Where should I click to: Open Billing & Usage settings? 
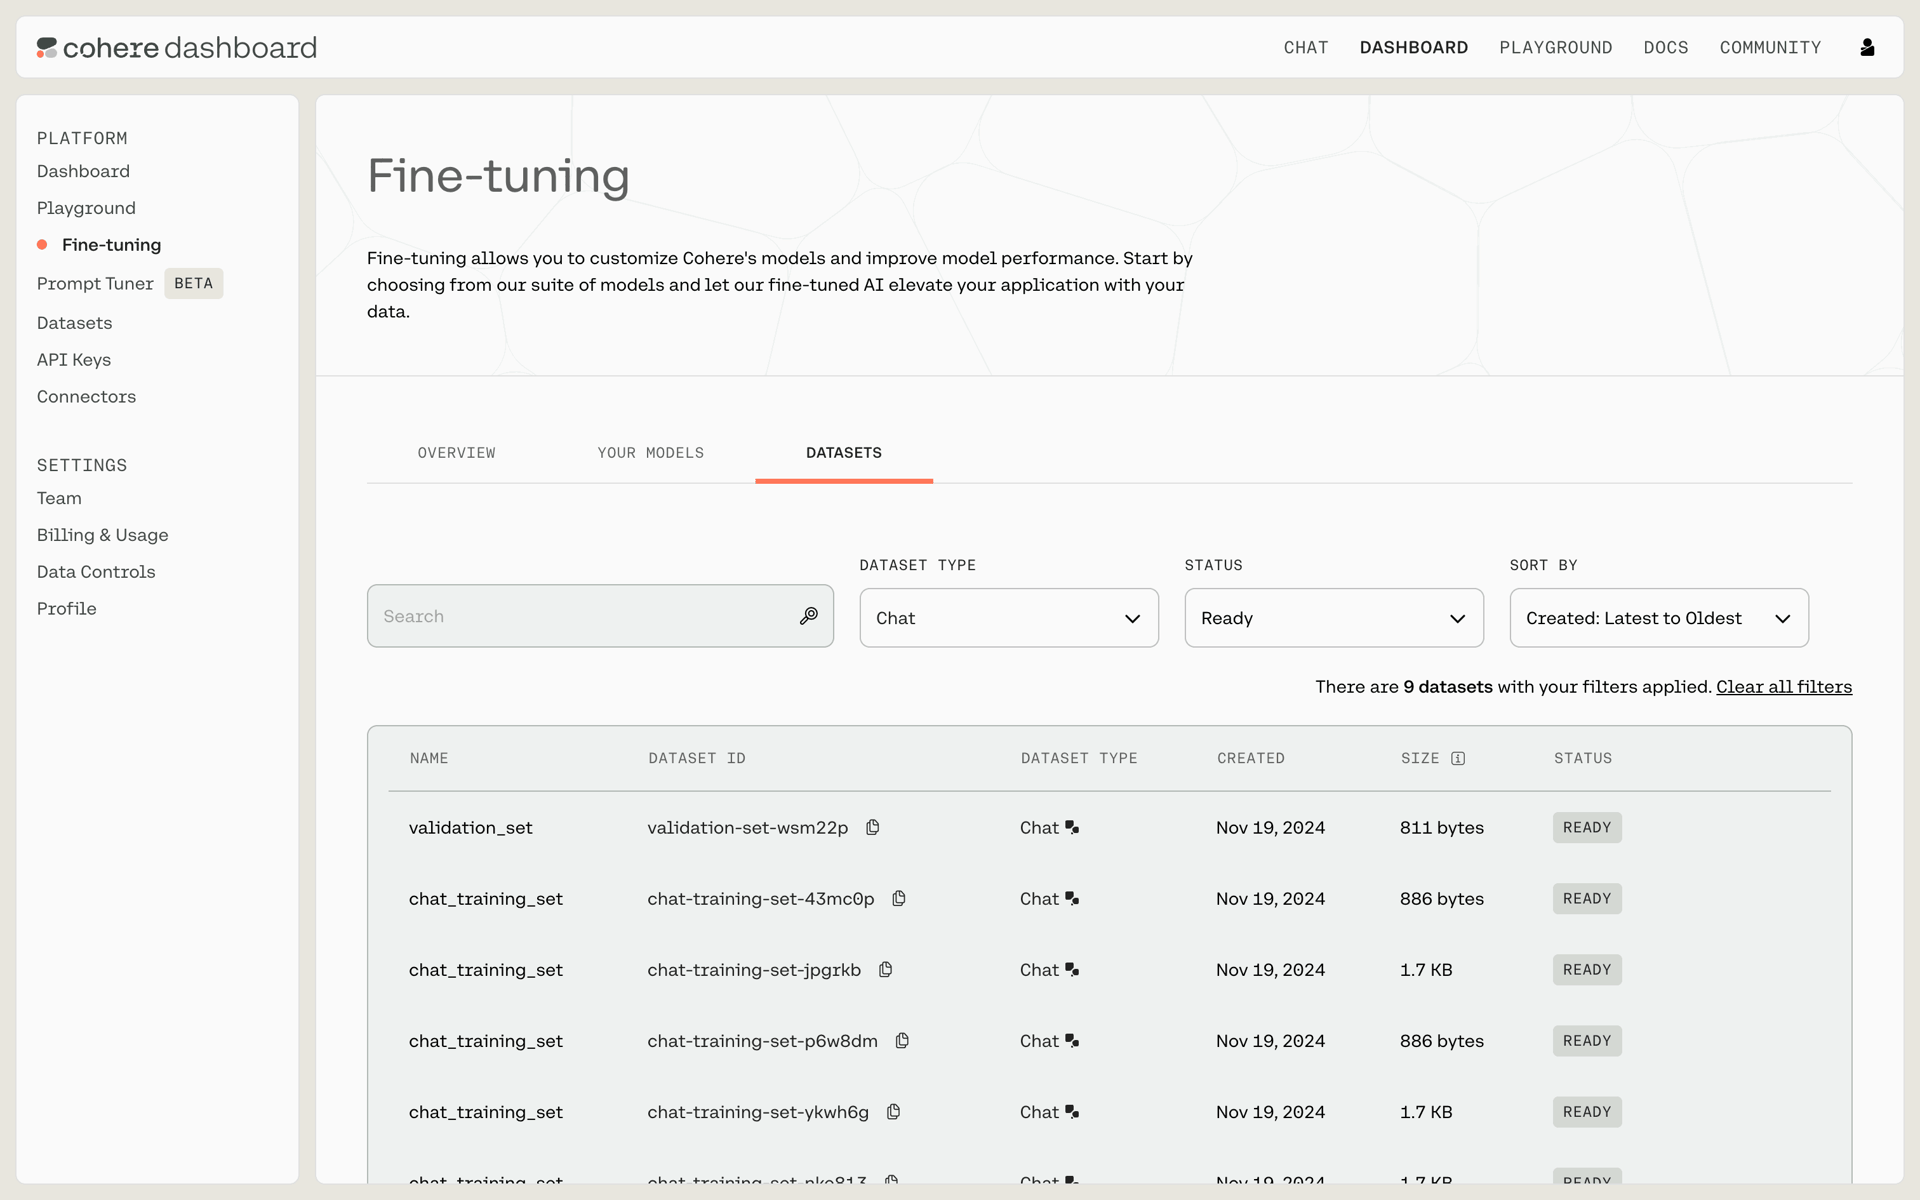(x=102, y=535)
